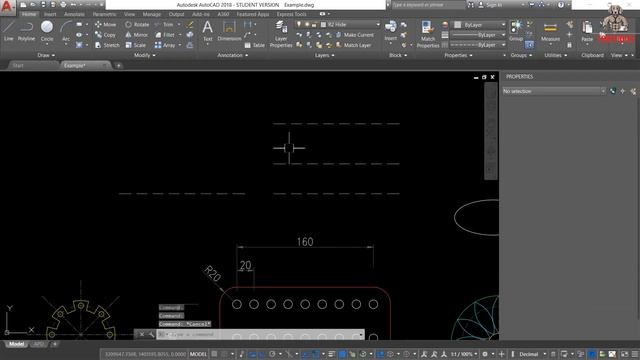Open the Express Tools ribbon tab
The image size is (640, 360).
pyautogui.click(x=291, y=14)
